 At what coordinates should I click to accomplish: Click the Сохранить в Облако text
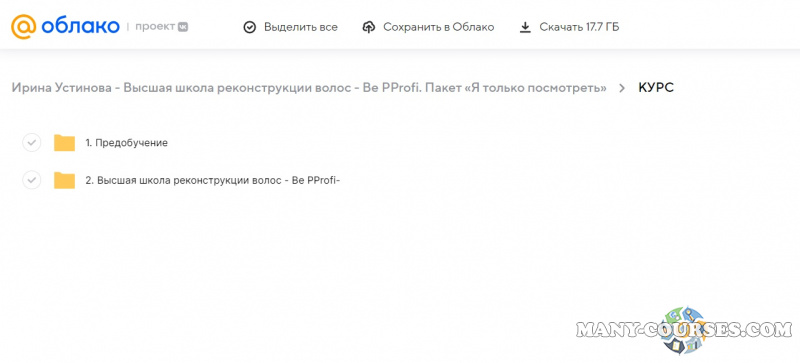click(439, 27)
